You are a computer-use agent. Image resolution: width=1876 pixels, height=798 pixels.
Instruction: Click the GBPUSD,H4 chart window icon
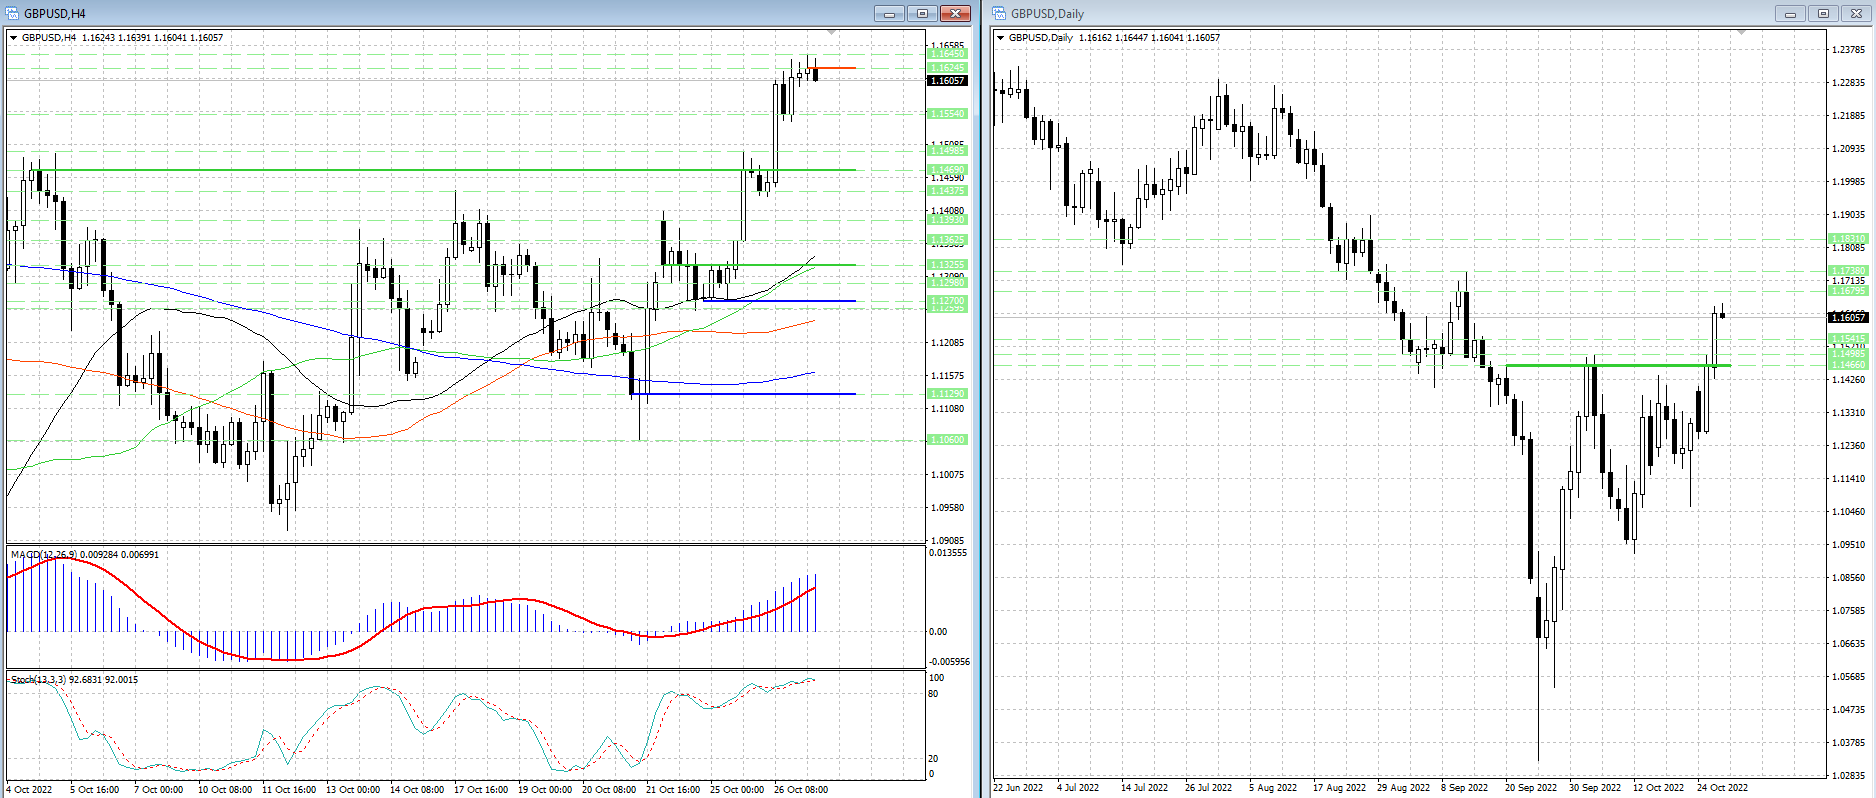(x=13, y=13)
